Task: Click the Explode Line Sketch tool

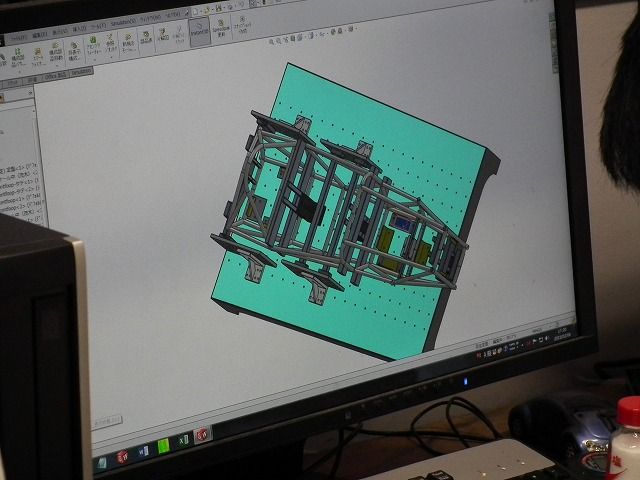Action: click(180, 33)
